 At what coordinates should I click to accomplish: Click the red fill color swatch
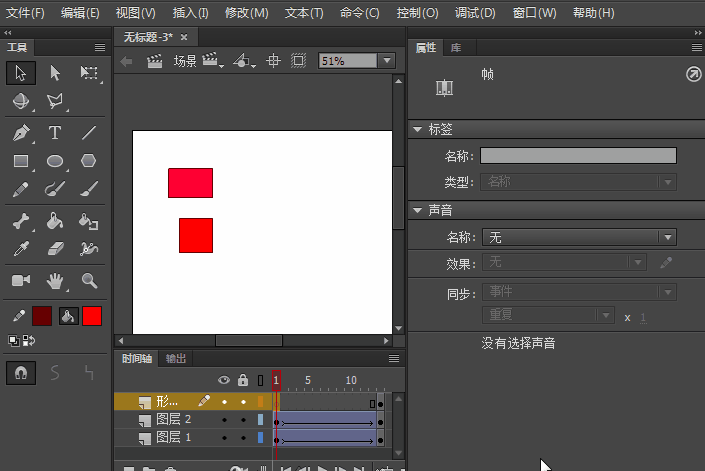pos(92,316)
